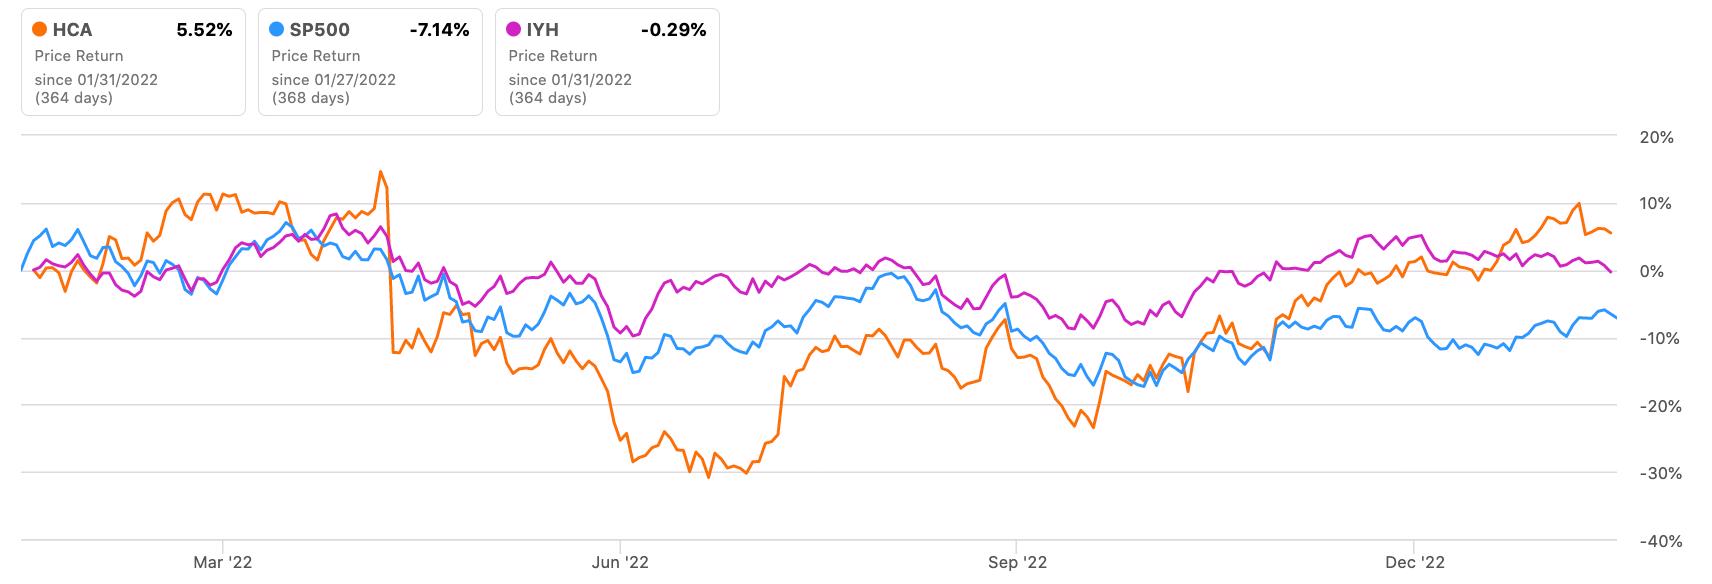1712x584 pixels.
Task: Click Price Return under IYH
Action: point(553,56)
